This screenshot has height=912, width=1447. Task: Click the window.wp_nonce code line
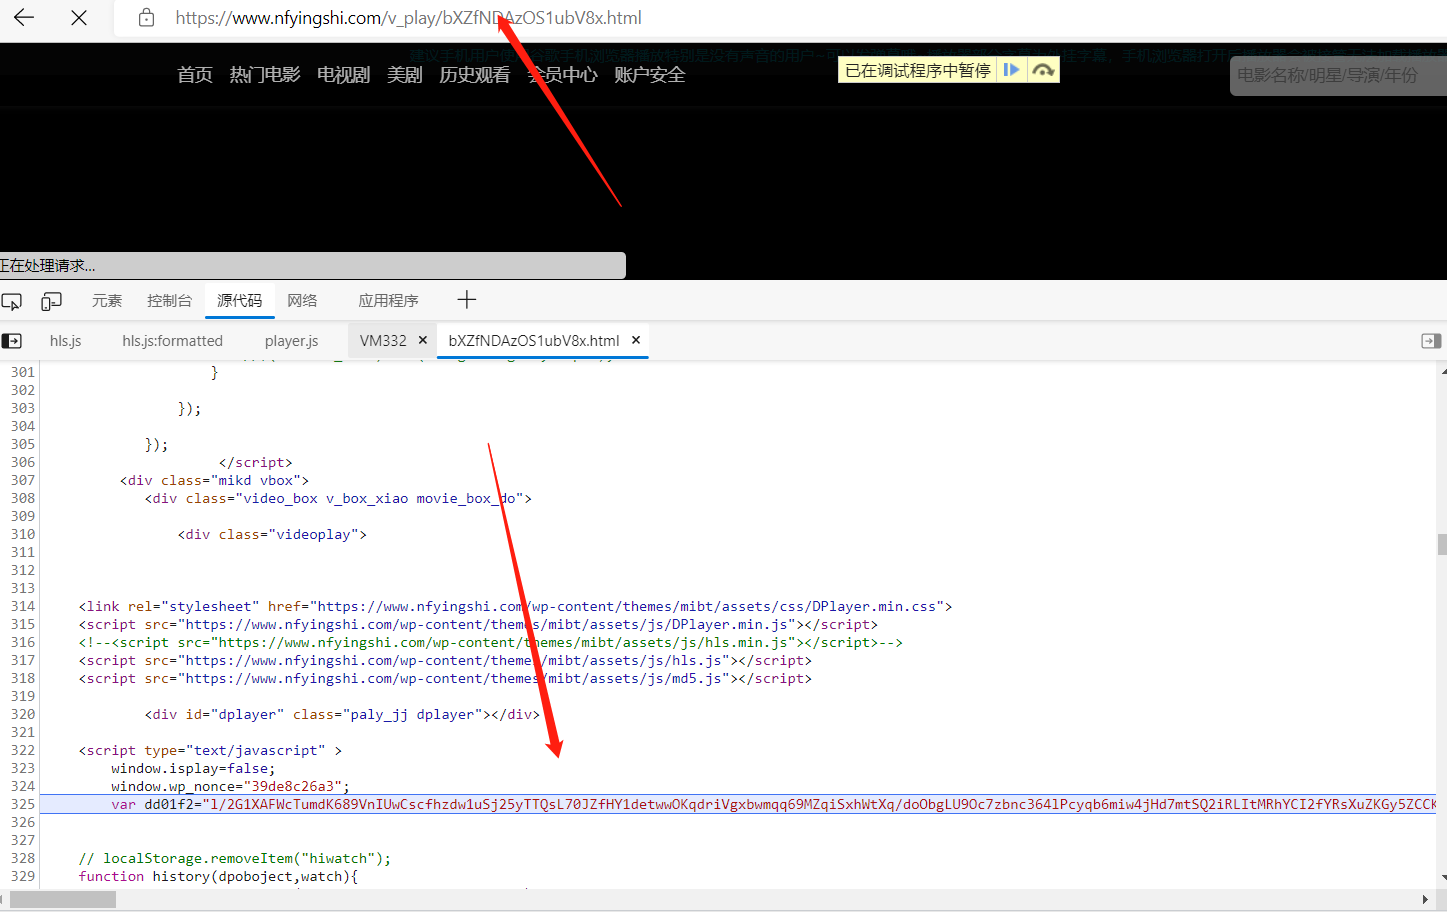click(x=231, y=786)
